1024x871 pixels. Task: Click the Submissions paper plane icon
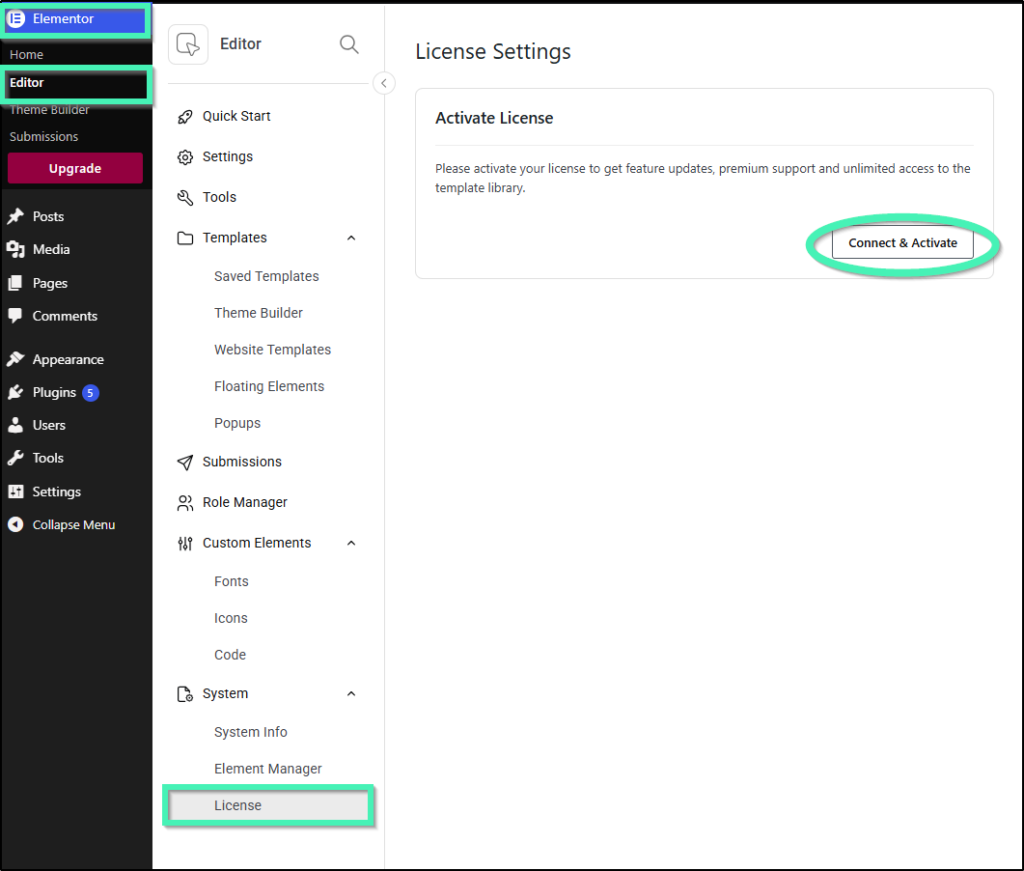coord(185,462)
